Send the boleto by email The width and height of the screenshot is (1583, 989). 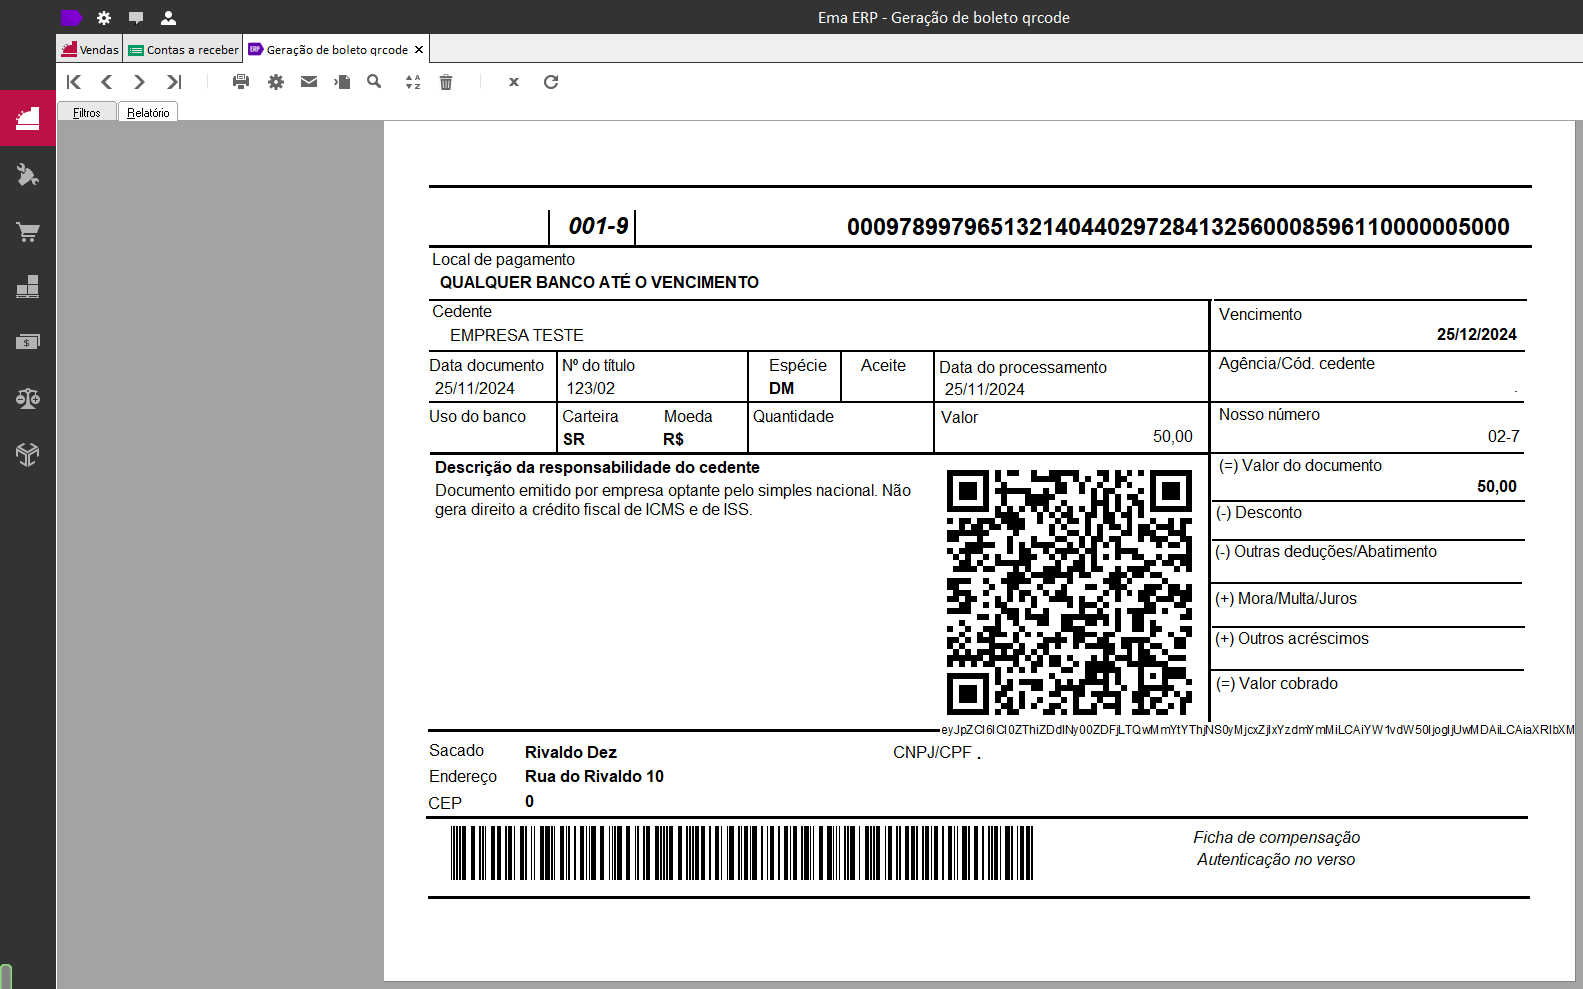[x=309, y=82]
